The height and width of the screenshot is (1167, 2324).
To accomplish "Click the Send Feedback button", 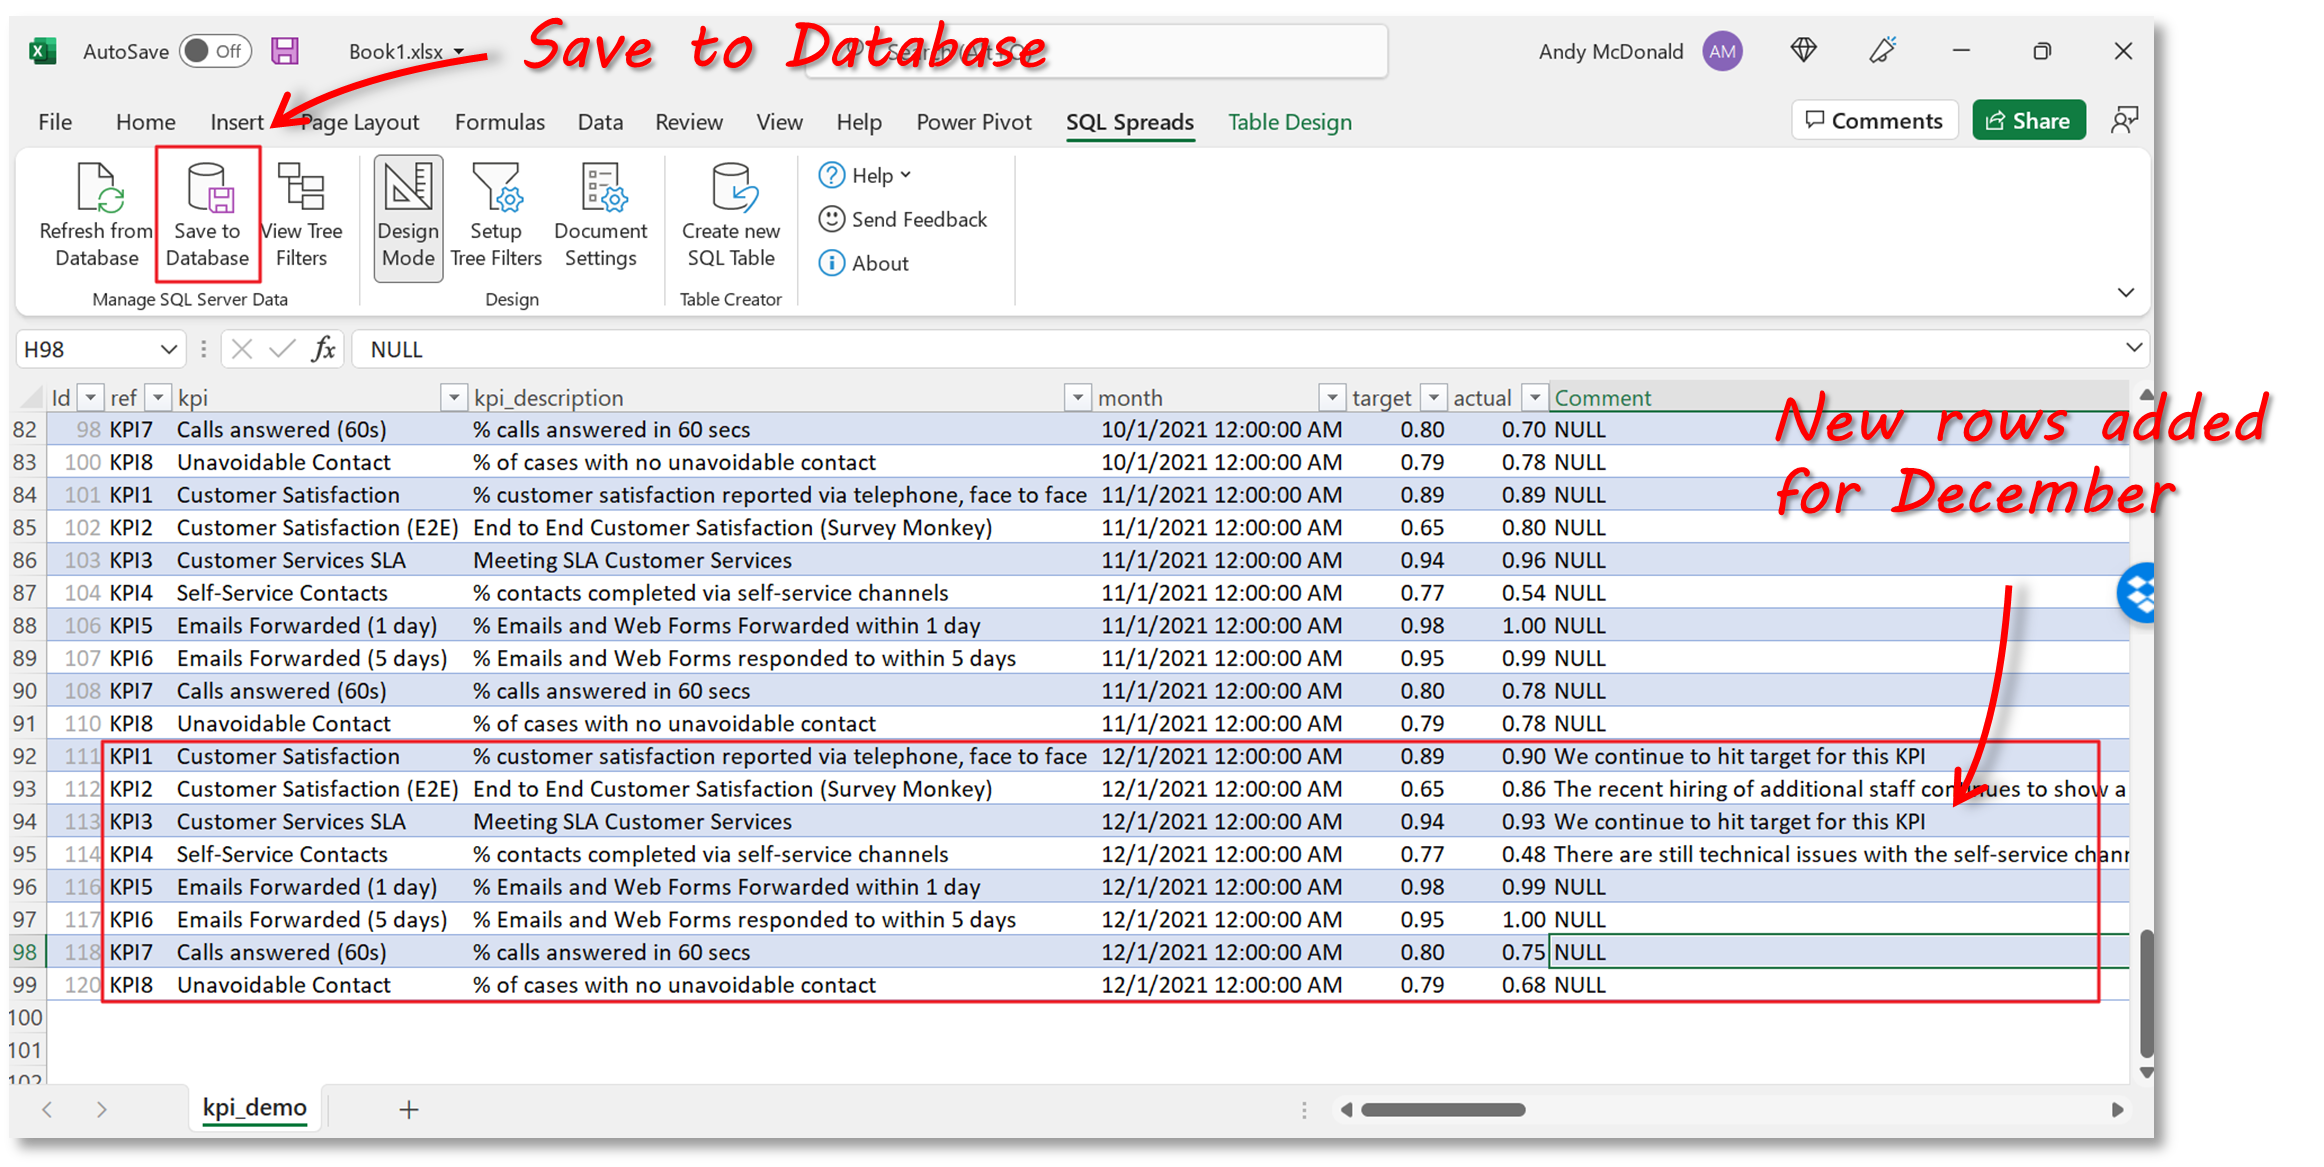I will pos(912,219).
